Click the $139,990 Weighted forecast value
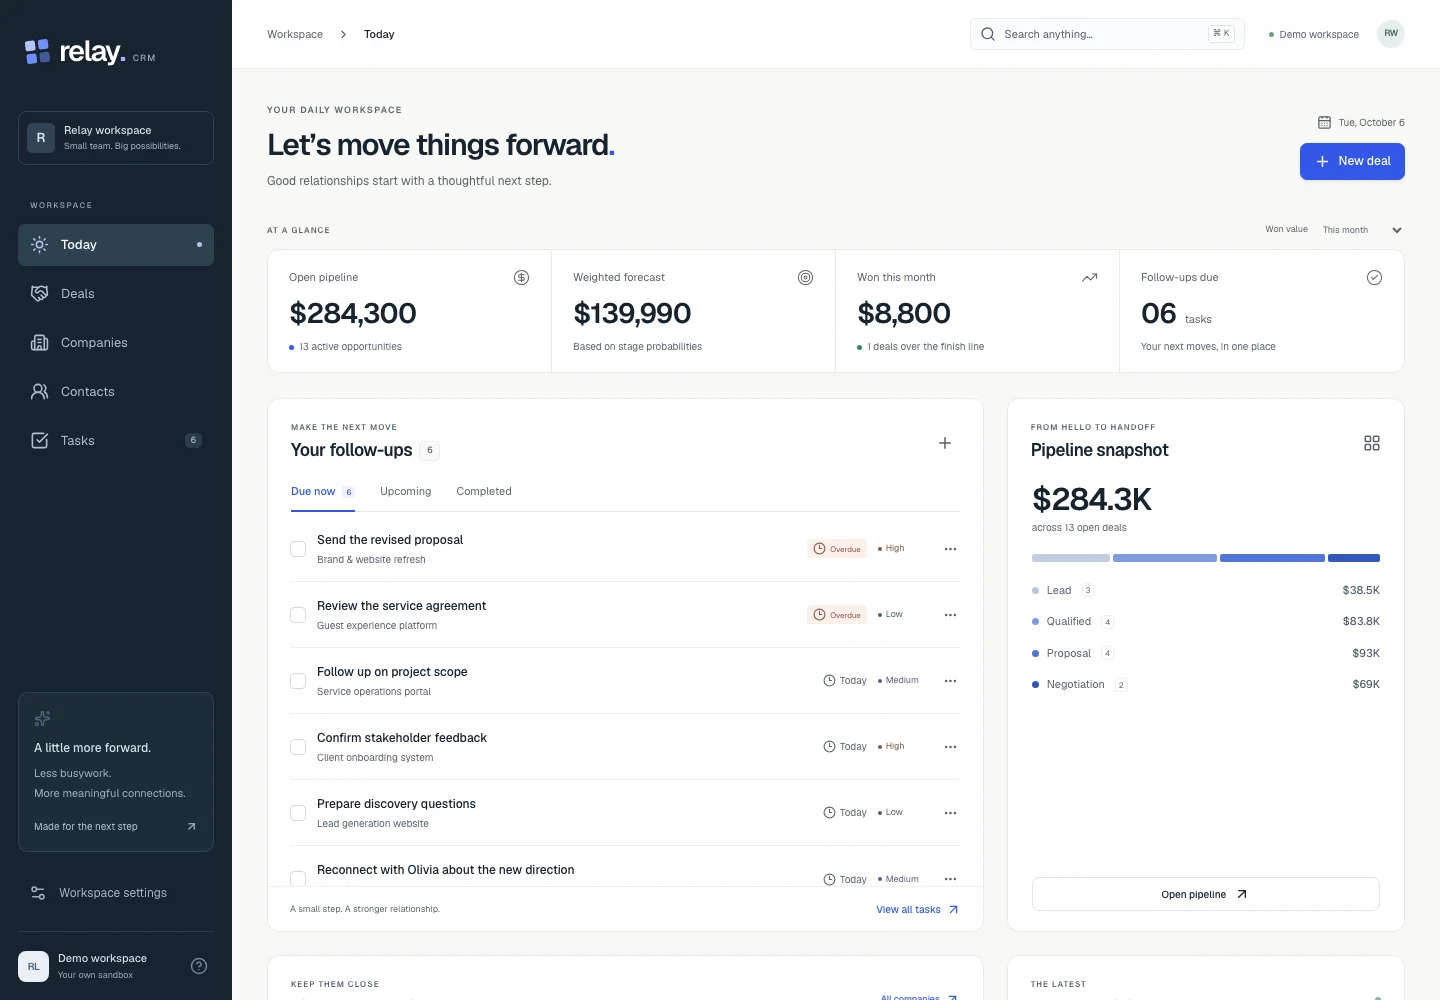The image size is (1440, 1000). [x=632, y=314]
